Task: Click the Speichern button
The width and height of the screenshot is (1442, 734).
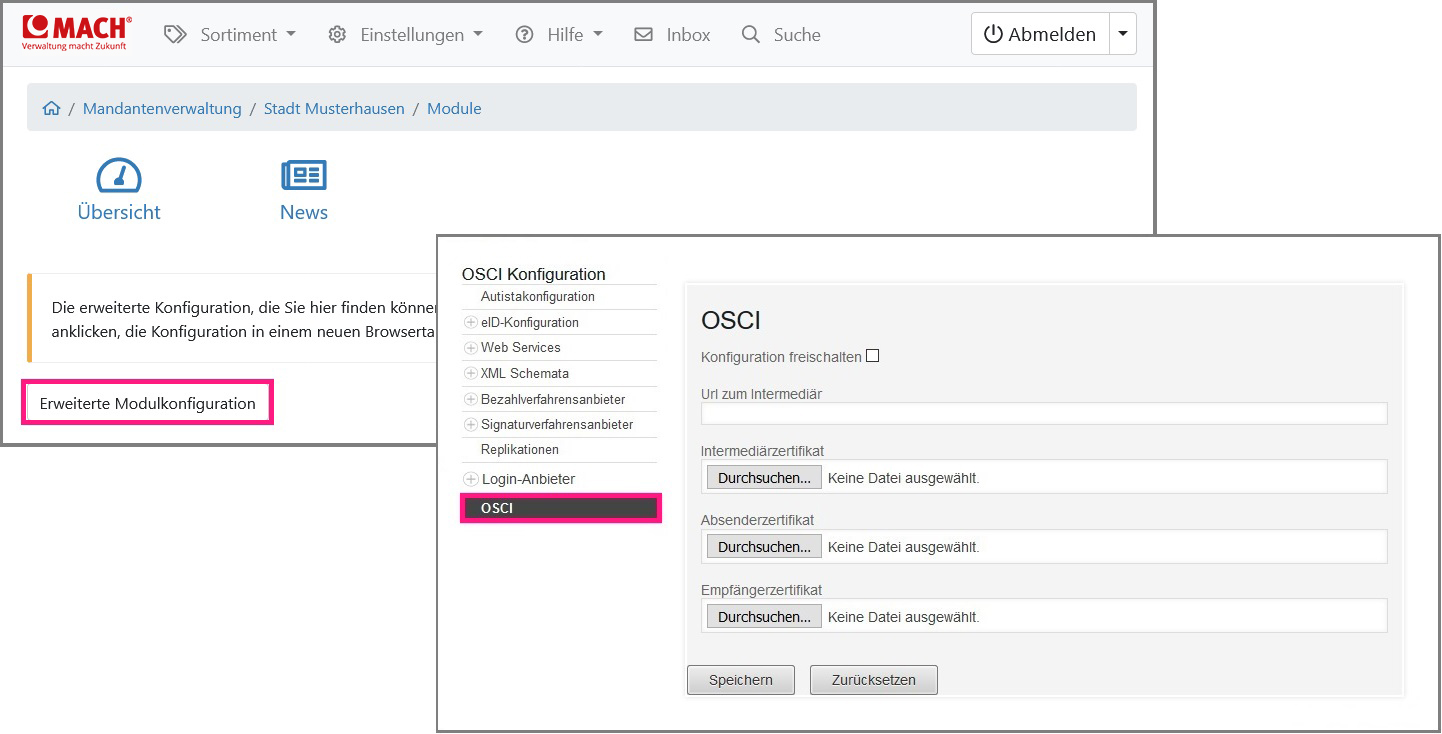Action: click(740, 680)
